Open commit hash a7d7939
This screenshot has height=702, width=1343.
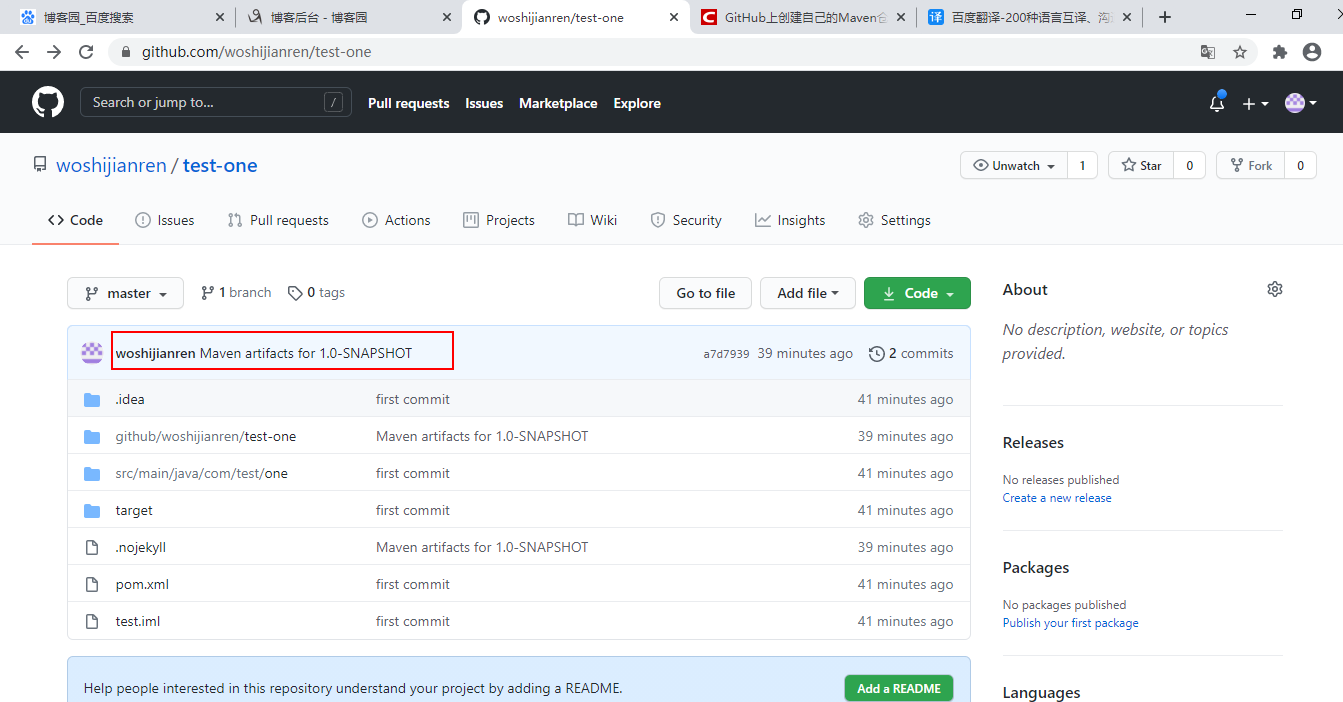pyautogui.click(x=726, y=354)
